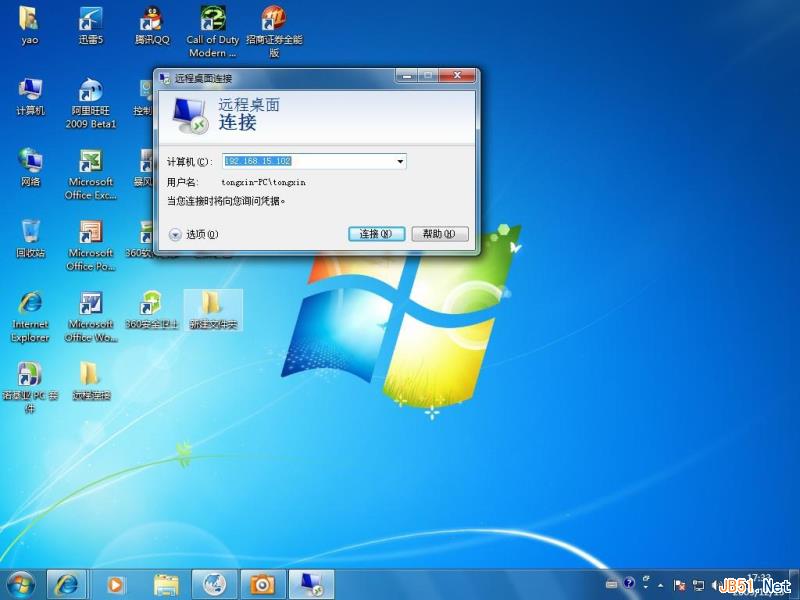This screenshot has width=800, height=600.
Task: Open the volume control in system tray
Action: point(713,585)
